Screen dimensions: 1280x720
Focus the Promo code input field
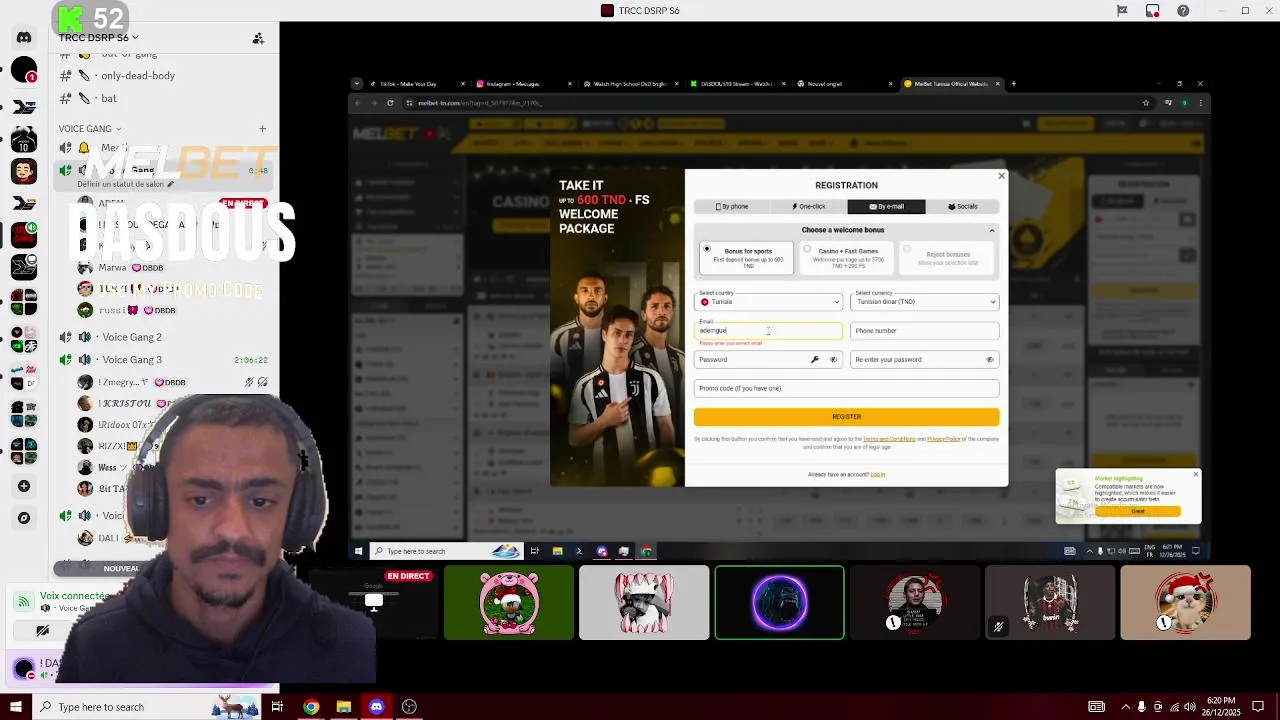(846, 388)
